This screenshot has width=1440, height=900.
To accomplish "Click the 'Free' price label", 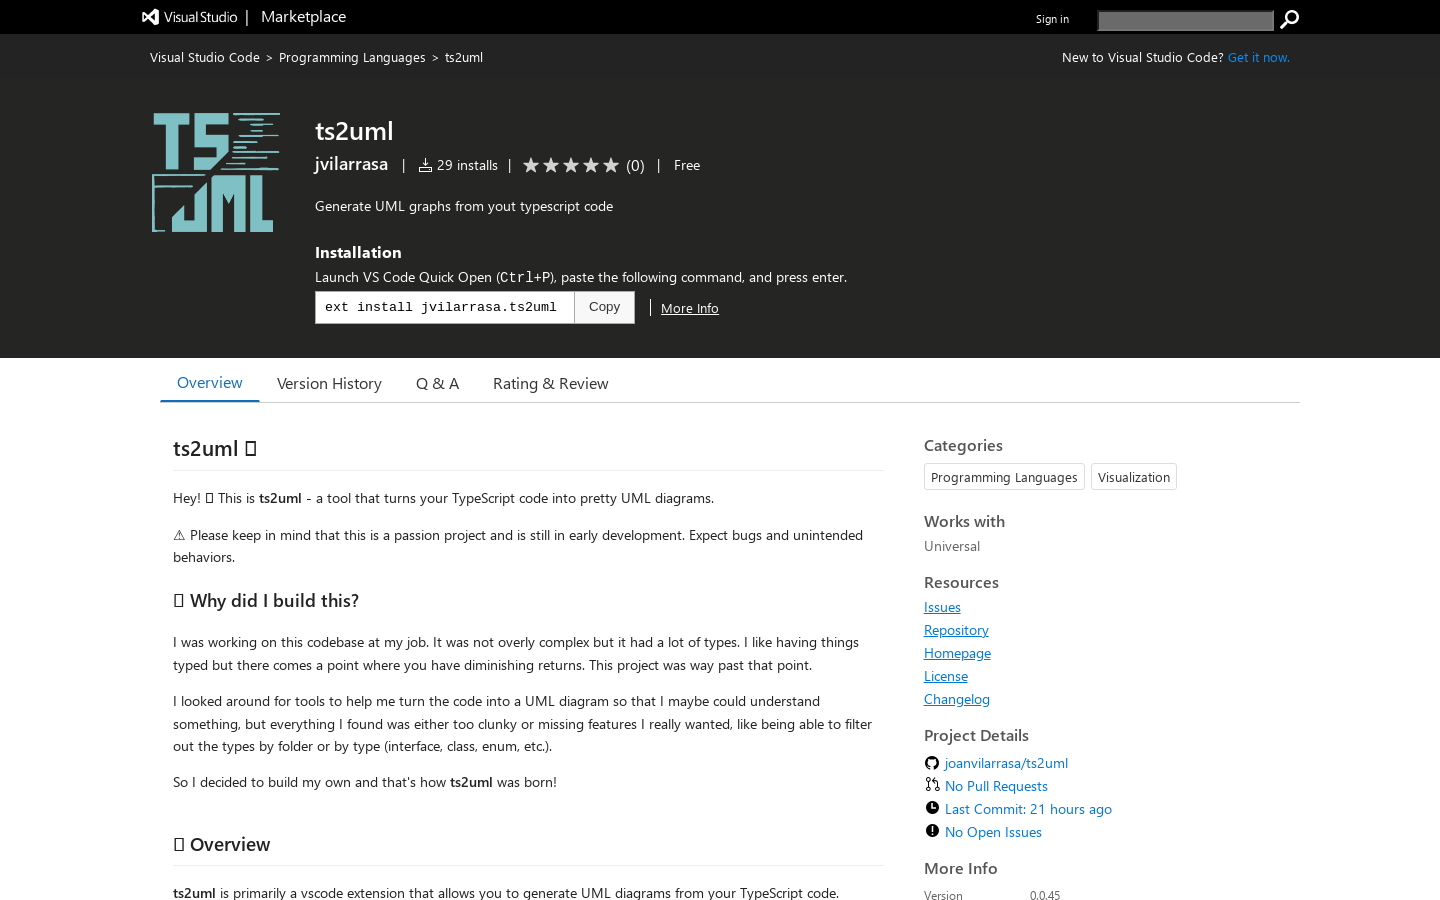I will click(x=687, y=165).
